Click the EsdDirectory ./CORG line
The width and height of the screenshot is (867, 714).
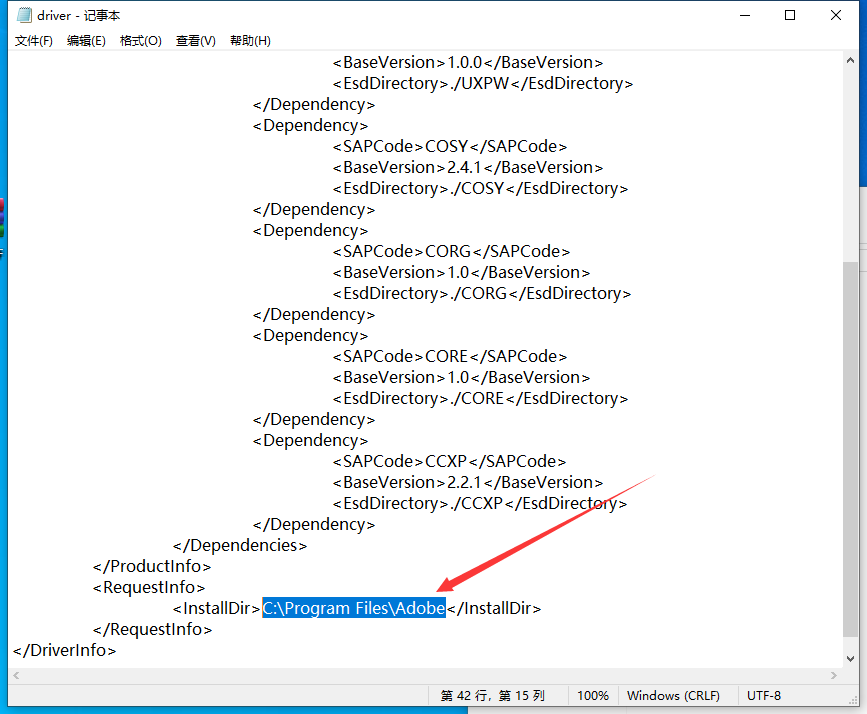[482, 293]
